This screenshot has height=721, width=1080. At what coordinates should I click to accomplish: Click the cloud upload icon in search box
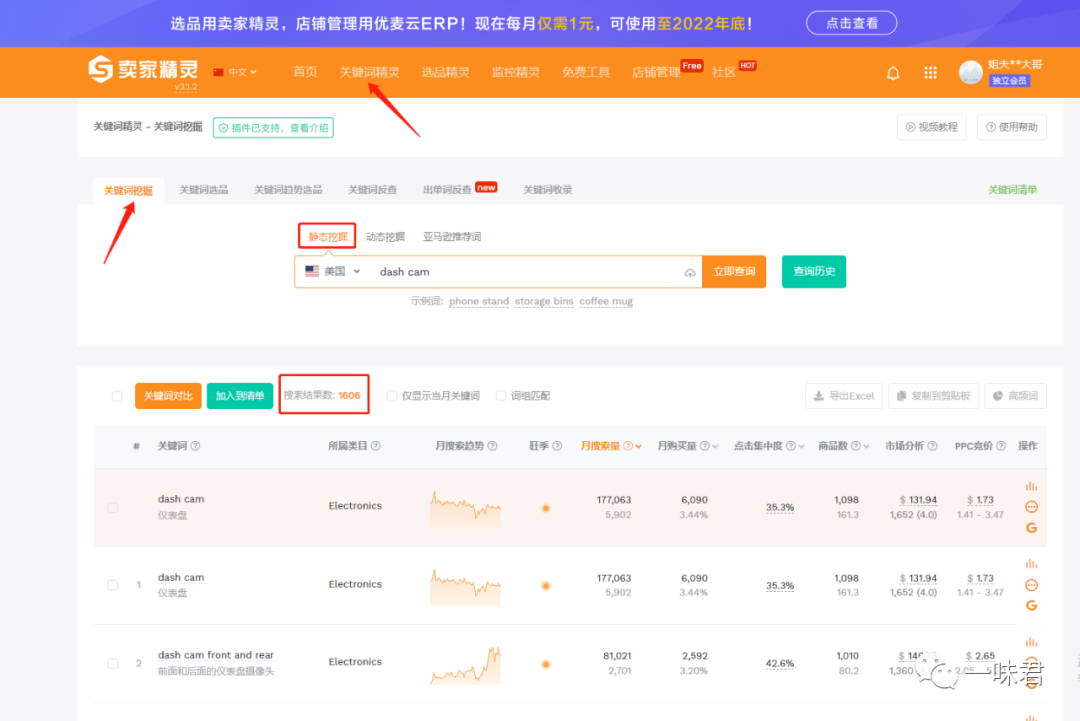point(689,273)
